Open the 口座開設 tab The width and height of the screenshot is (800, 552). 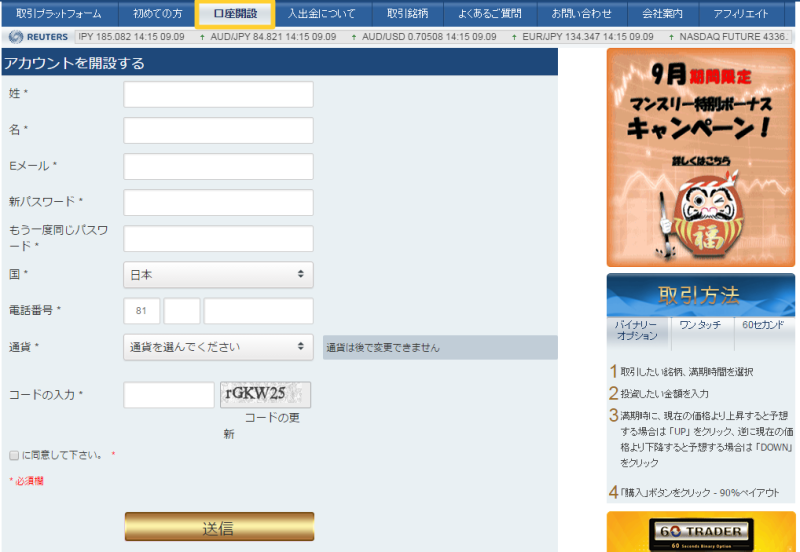(x=235, y=14)
